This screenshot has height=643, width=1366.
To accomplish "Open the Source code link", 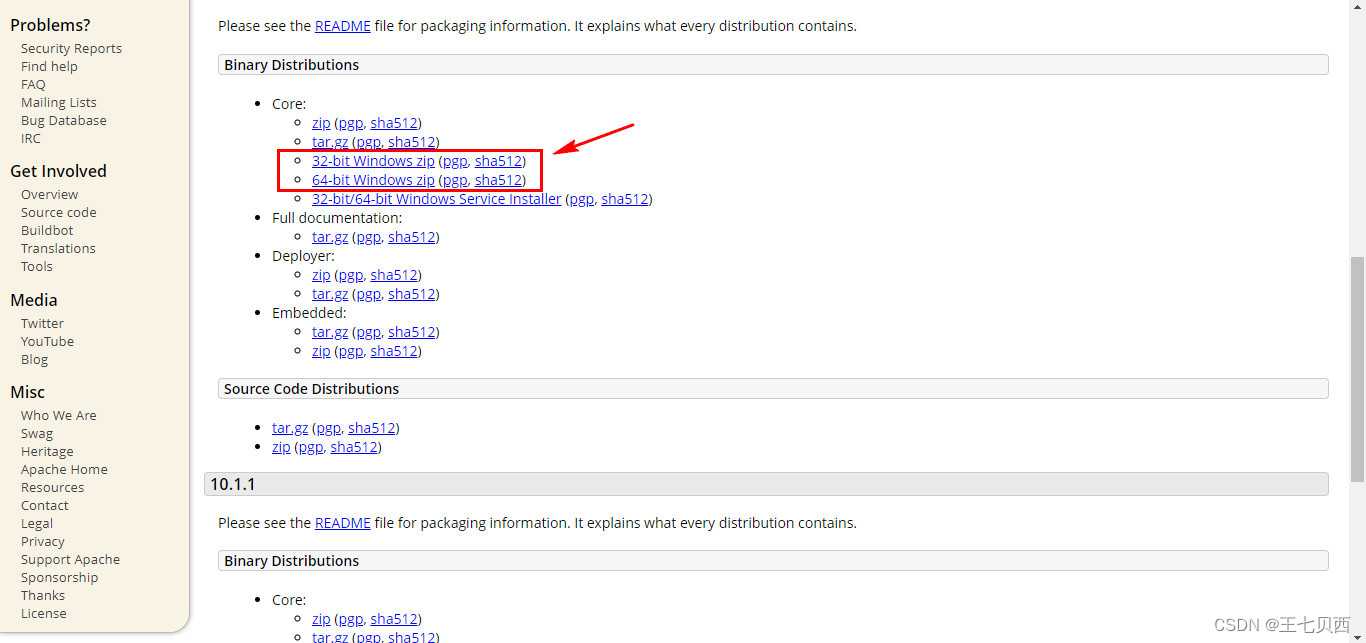I will coord(59,212).
